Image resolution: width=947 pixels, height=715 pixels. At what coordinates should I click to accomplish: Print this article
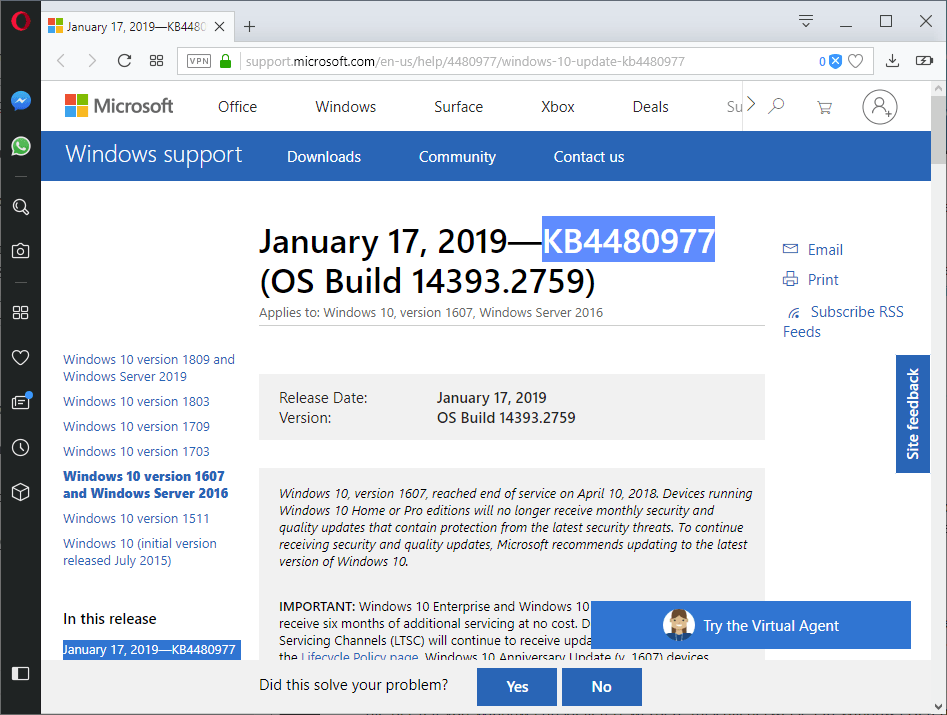tap(811, 280)
